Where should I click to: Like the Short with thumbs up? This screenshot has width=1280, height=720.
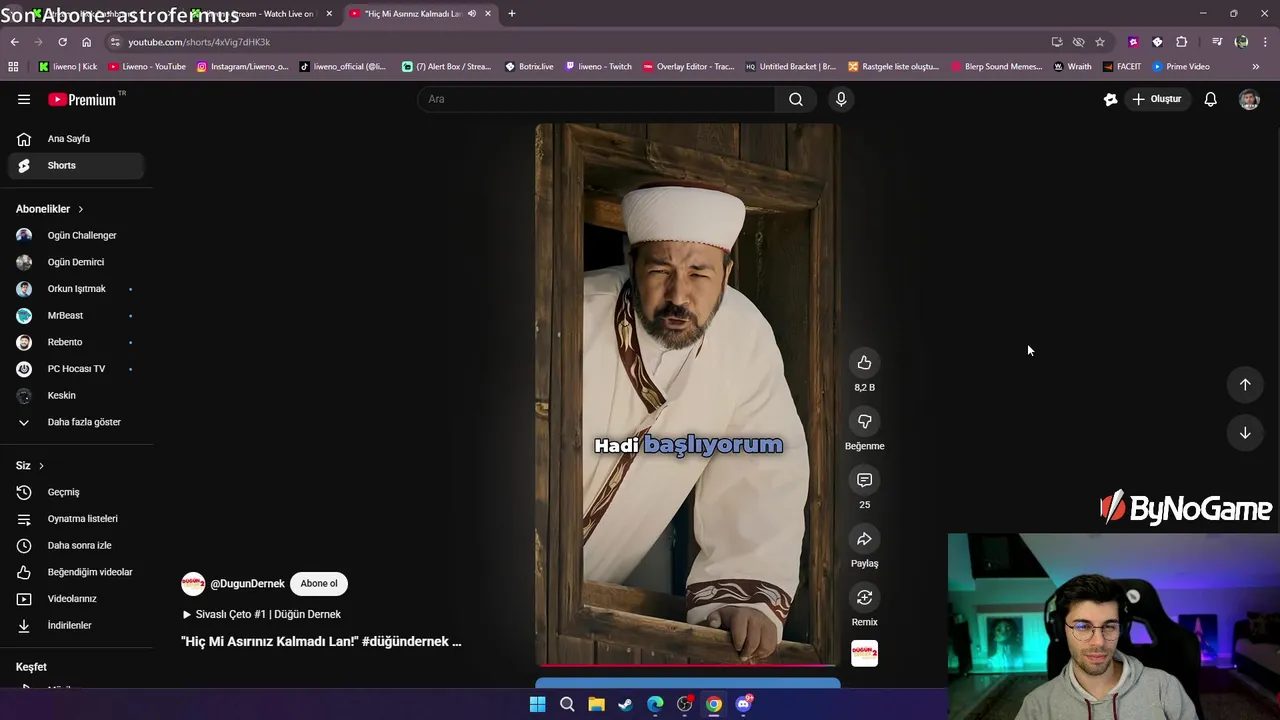pos(864,363)
